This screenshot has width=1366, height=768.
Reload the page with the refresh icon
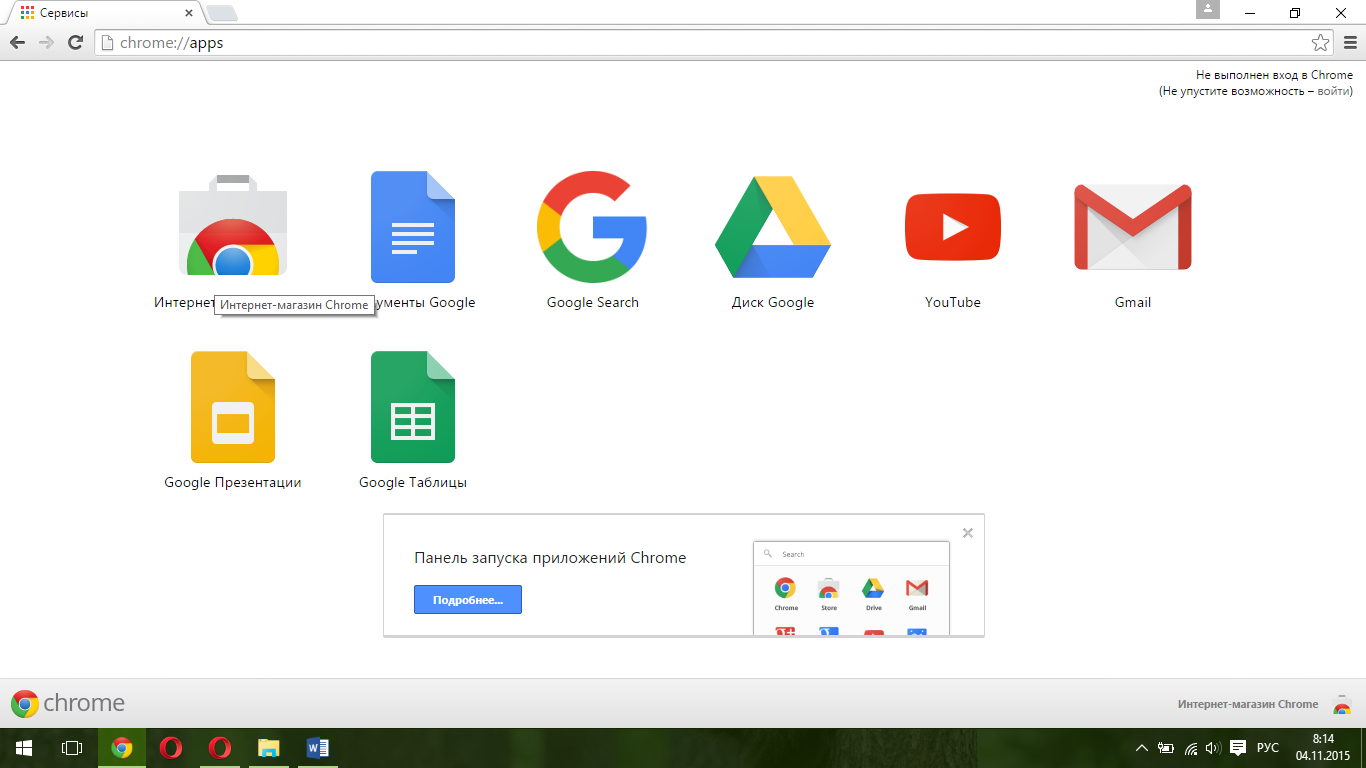(x=75, y=43)
